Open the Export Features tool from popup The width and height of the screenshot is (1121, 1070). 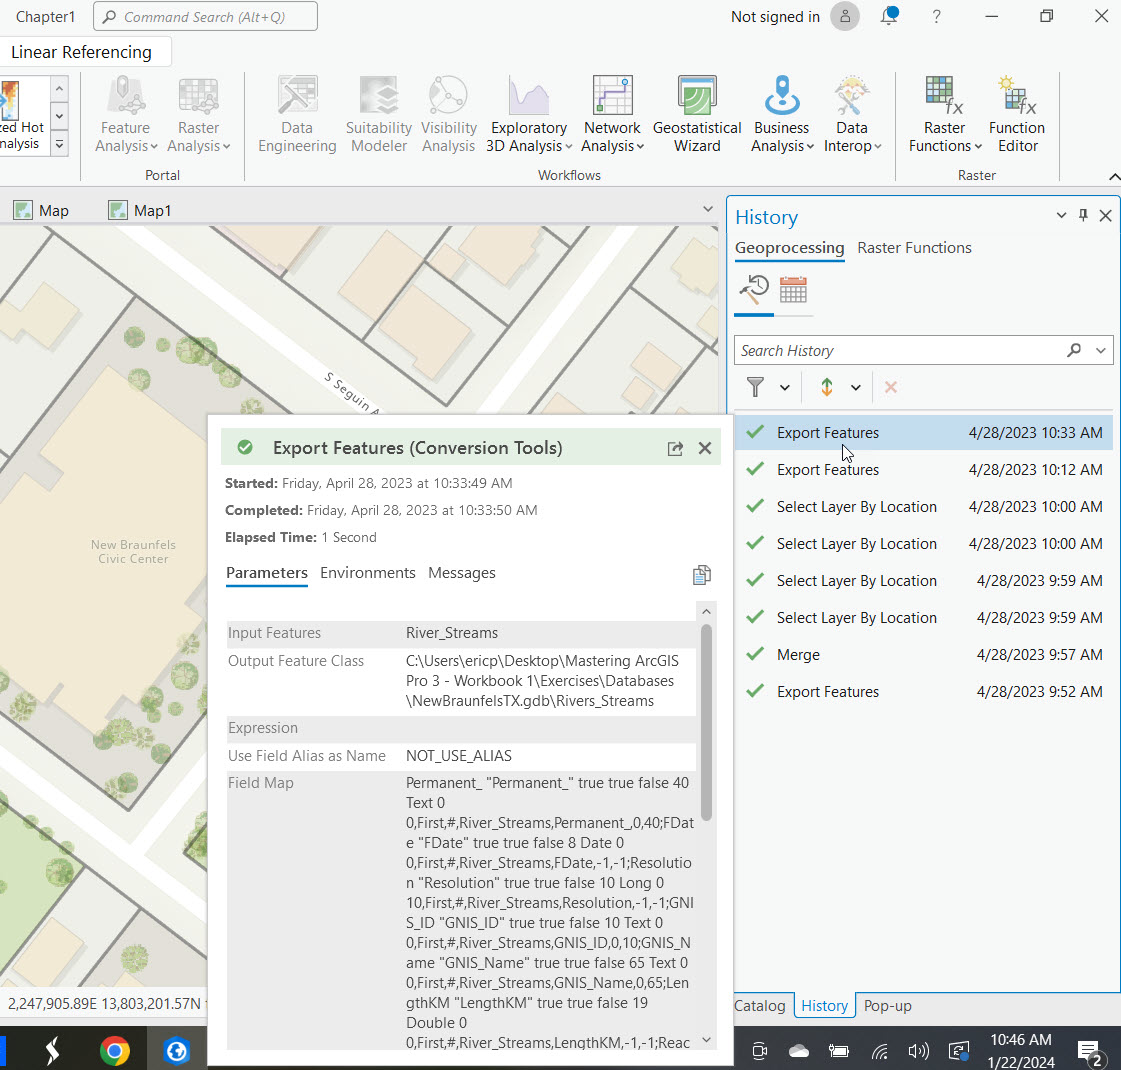(x=675, y=449)
